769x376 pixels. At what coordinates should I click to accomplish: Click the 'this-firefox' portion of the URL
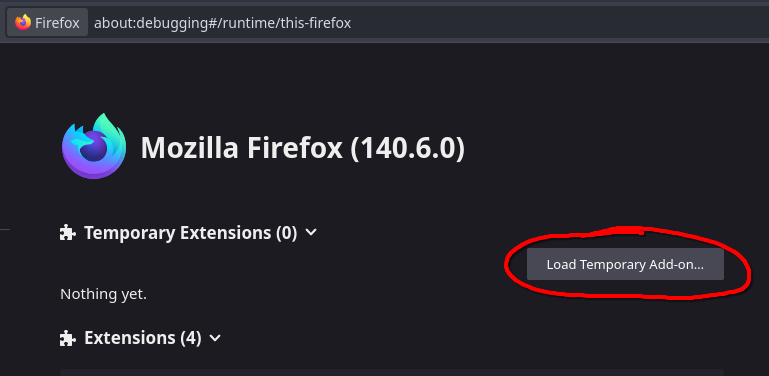point(316,23)
